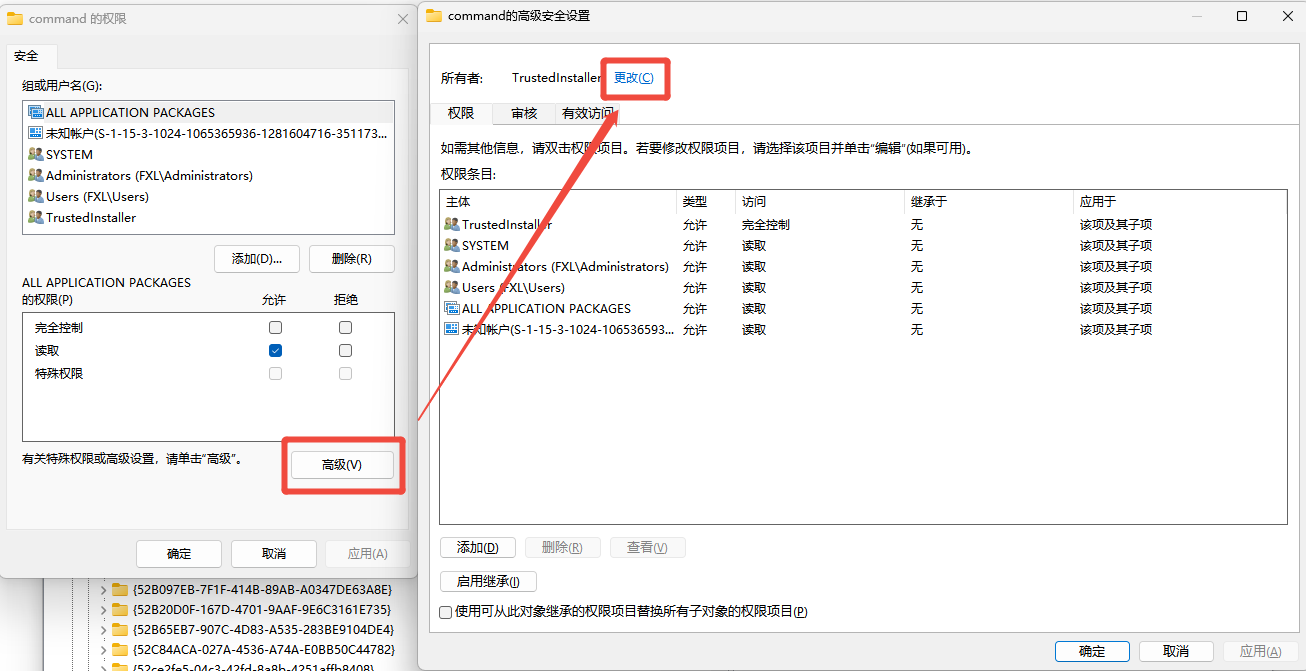Screen dimensions: 1306x671
Task: Select 未知帐户 entry in group user list
Action: tap(208, 133)
